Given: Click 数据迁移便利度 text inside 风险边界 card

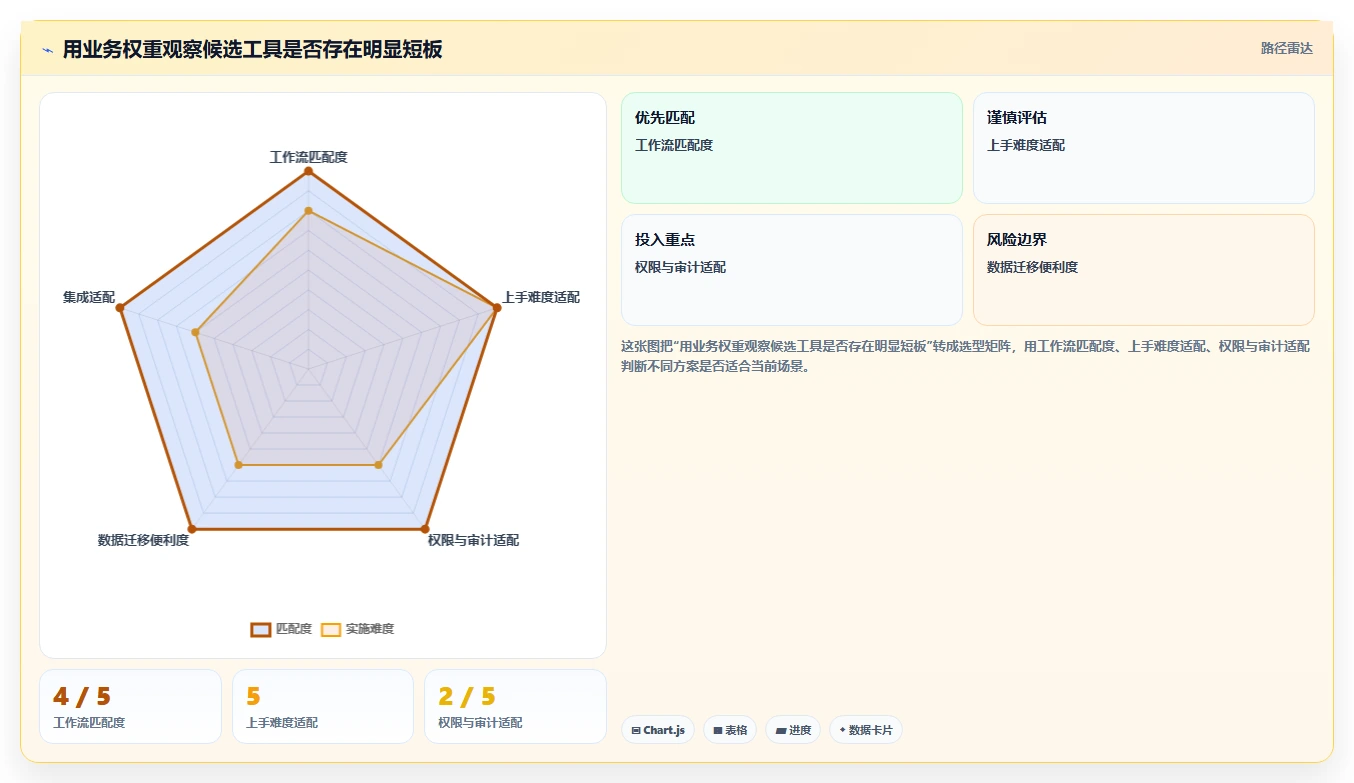Looking at the screenshot, I should point(1032,267).
